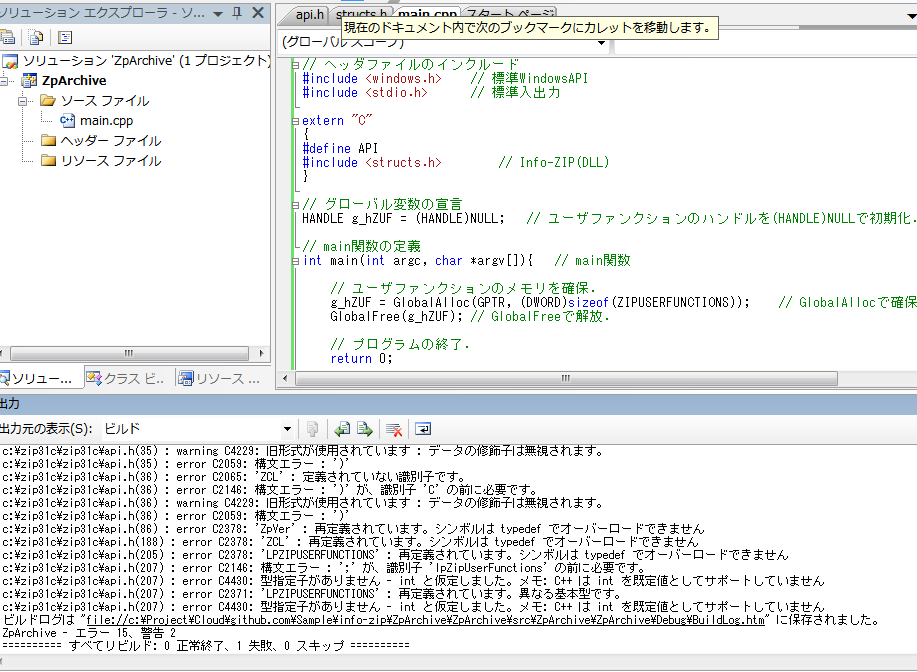
Task: Click the ヘッダー ファイル folder icon
Action: click(49, 140)
